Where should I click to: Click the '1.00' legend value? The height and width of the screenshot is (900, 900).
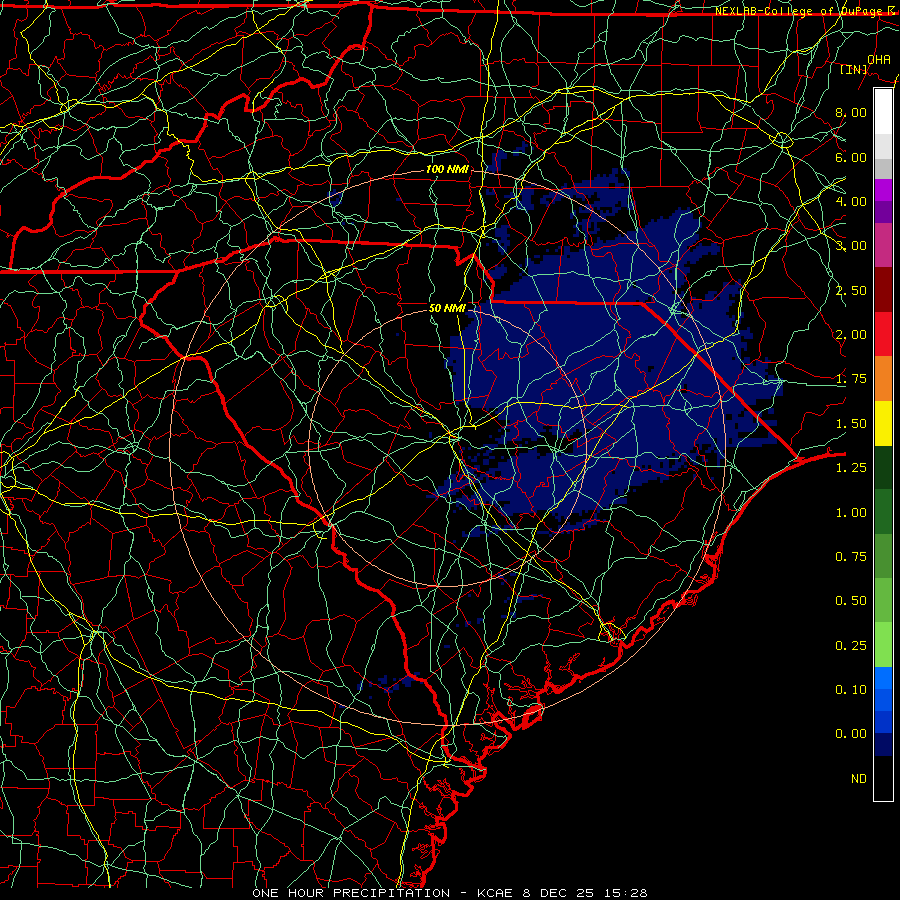coord(851,513)
